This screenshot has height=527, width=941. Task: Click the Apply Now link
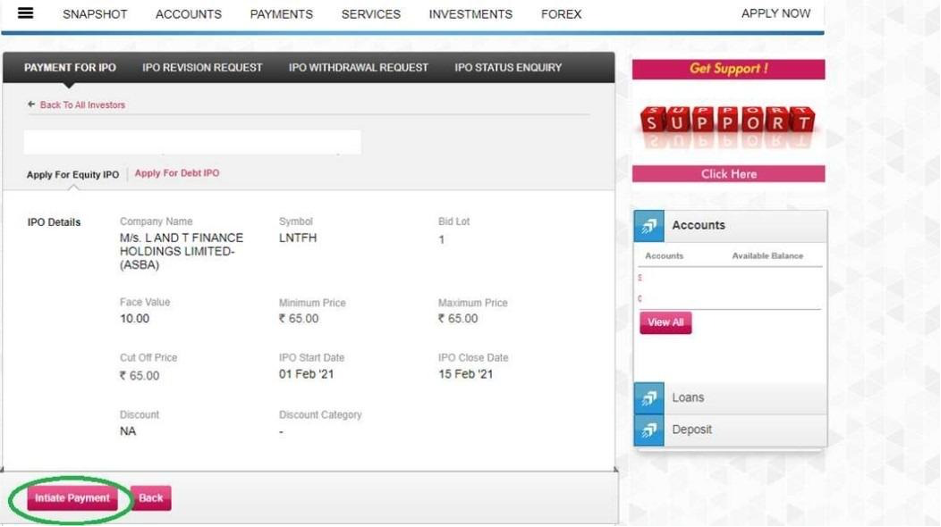pos(775,14)
